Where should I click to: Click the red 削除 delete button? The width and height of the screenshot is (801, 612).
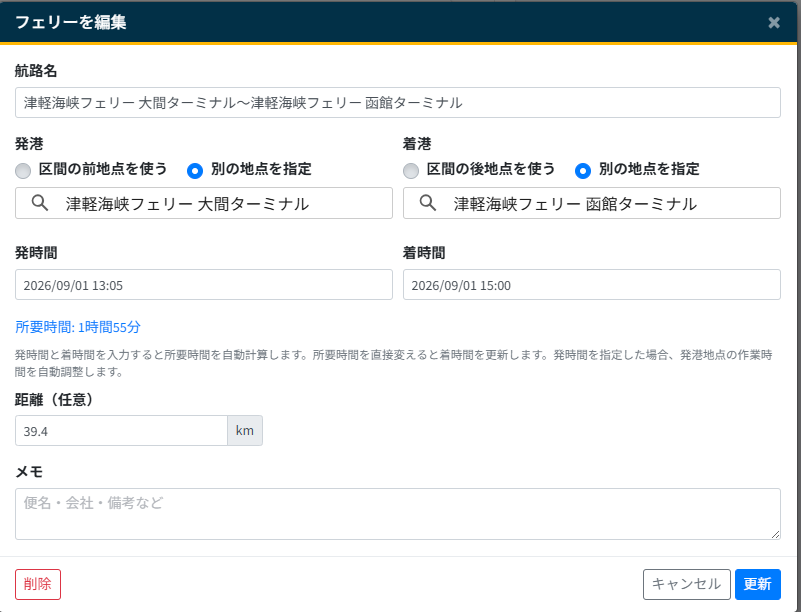38,584
